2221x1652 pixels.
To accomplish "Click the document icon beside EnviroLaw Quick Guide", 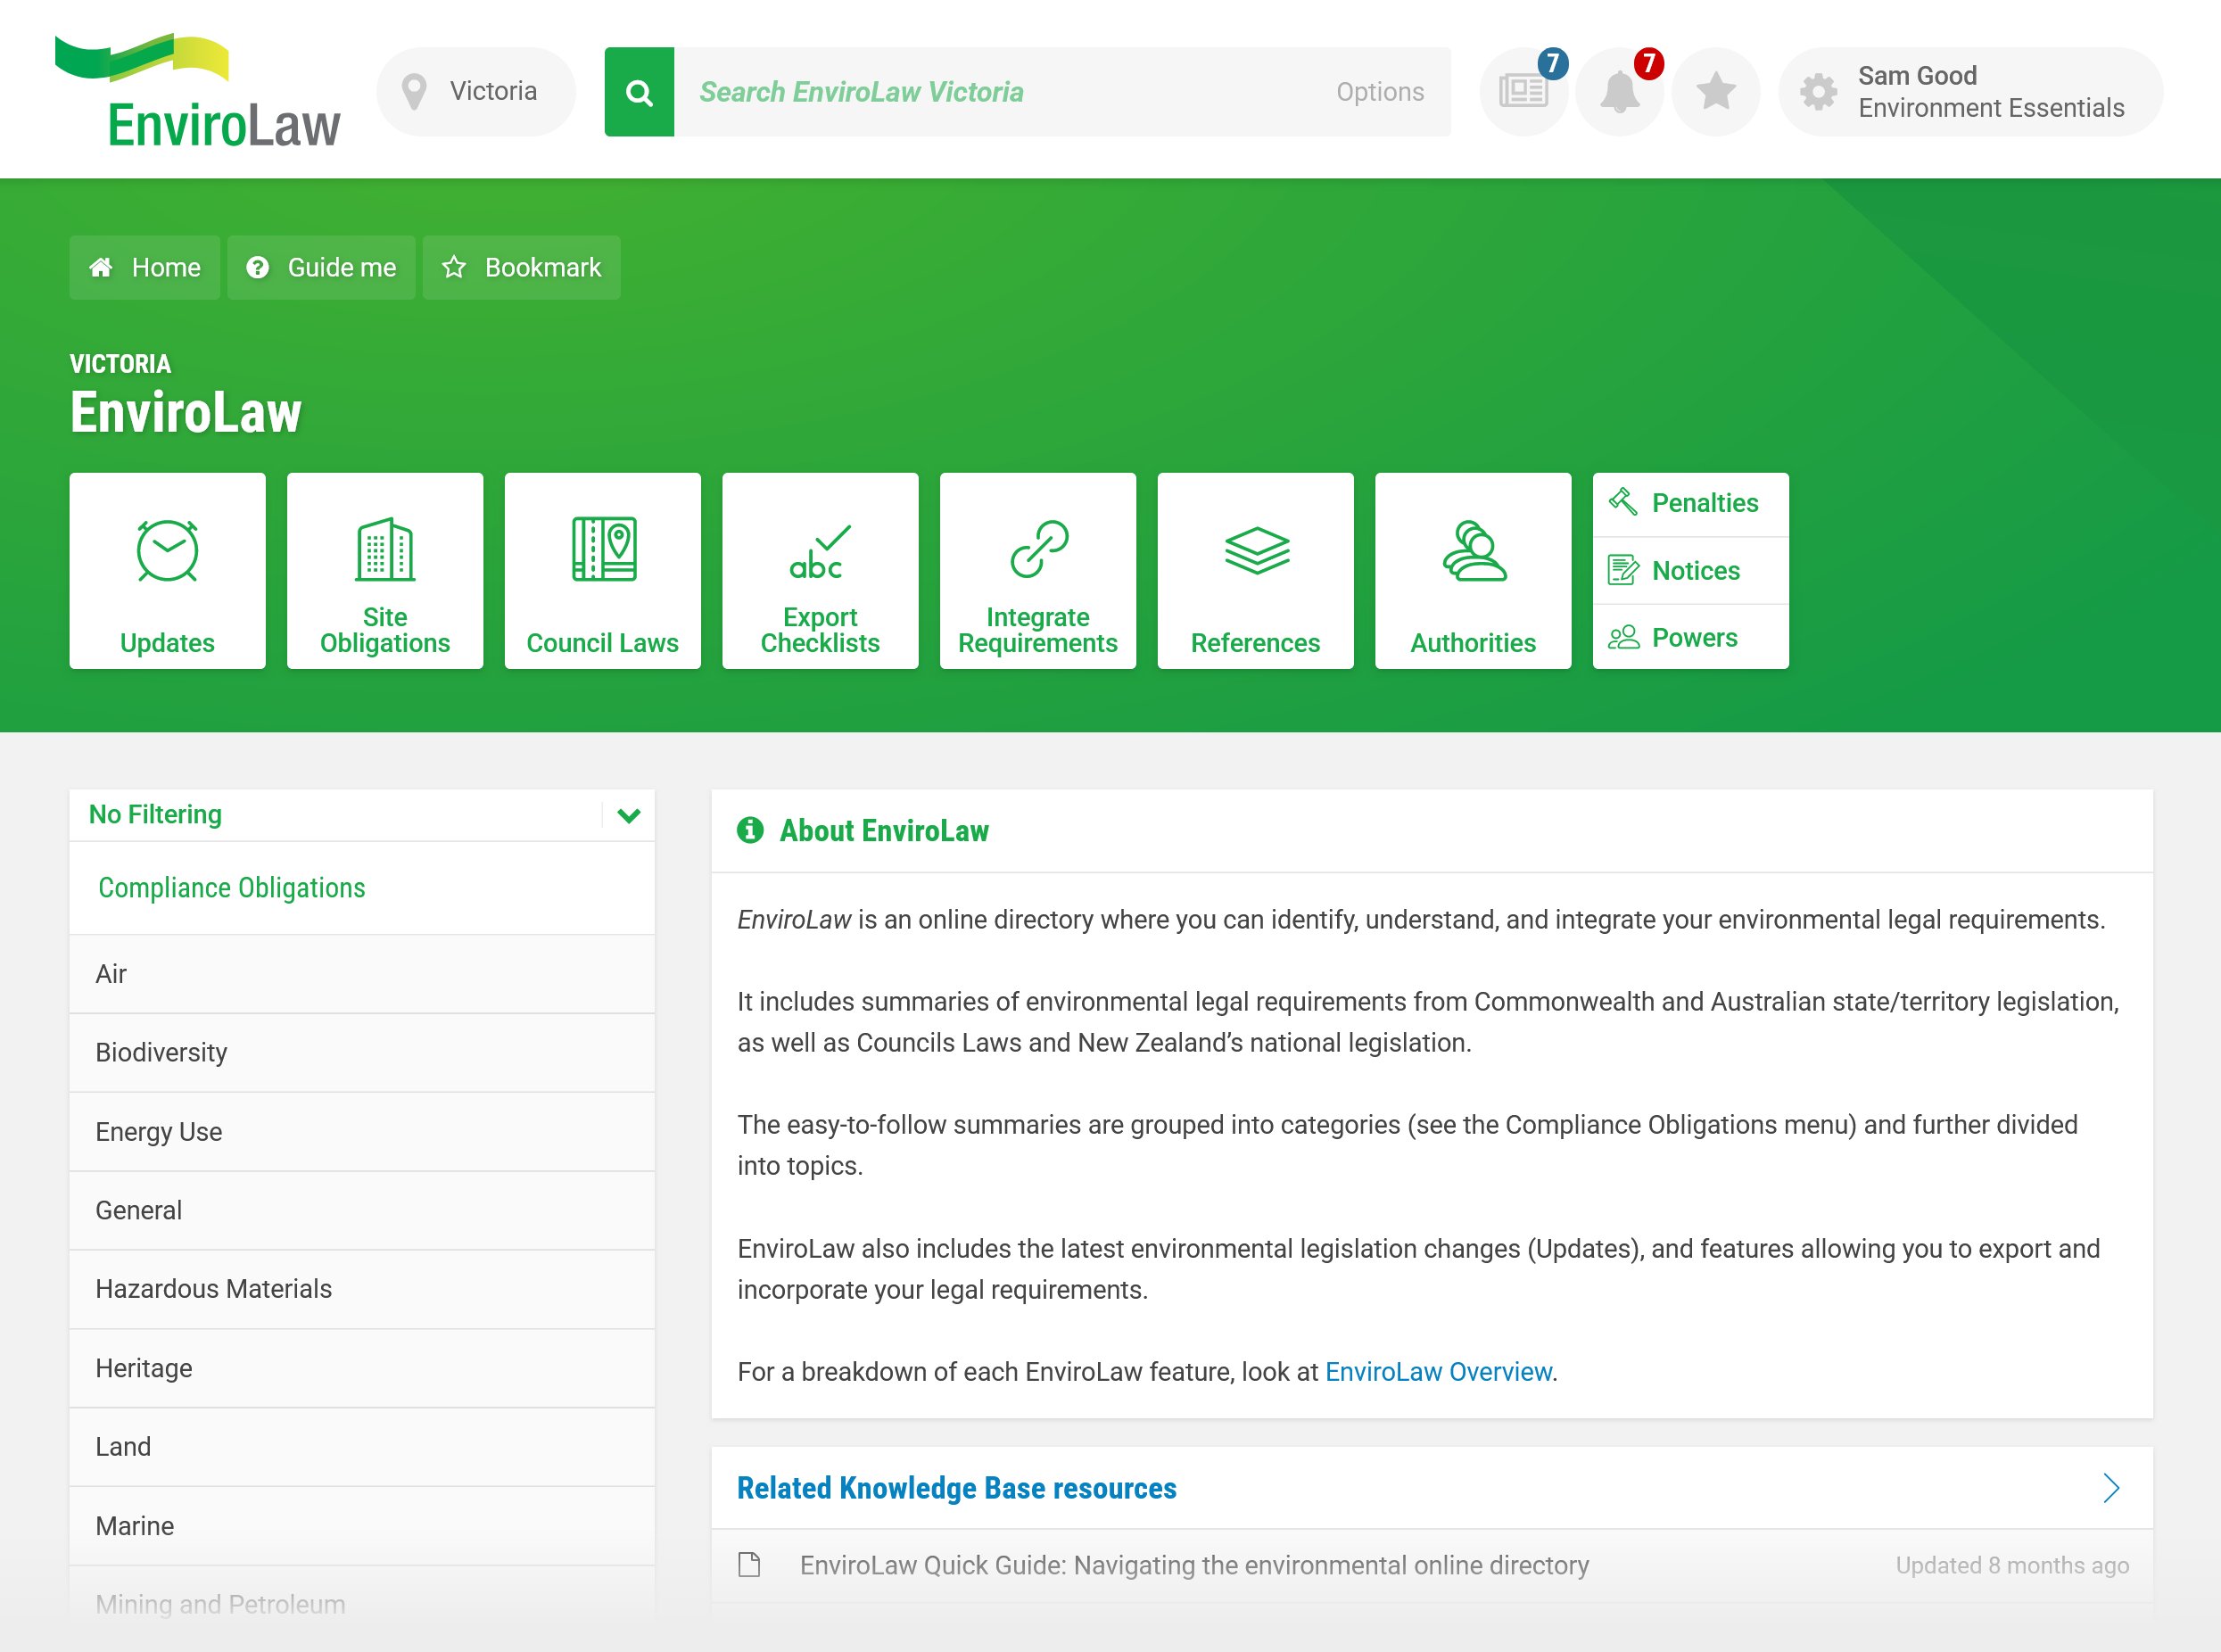I will pos(749,1565).
